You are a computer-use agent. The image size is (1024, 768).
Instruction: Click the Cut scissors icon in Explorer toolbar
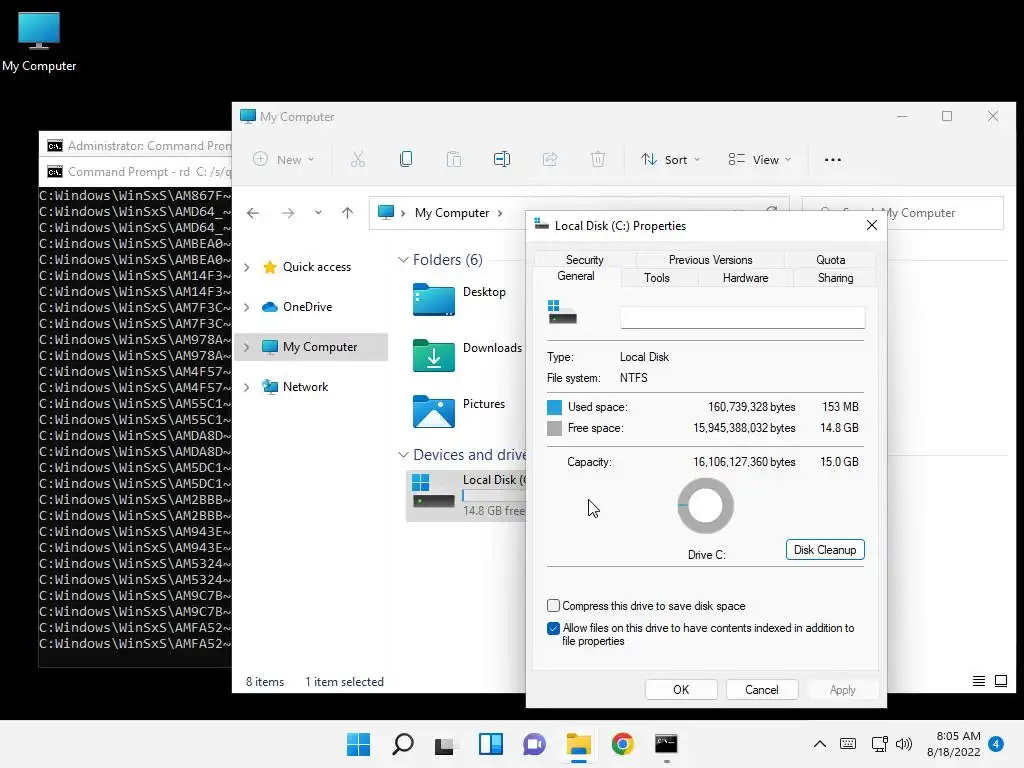pyautogui.click(x=358, y=159)
